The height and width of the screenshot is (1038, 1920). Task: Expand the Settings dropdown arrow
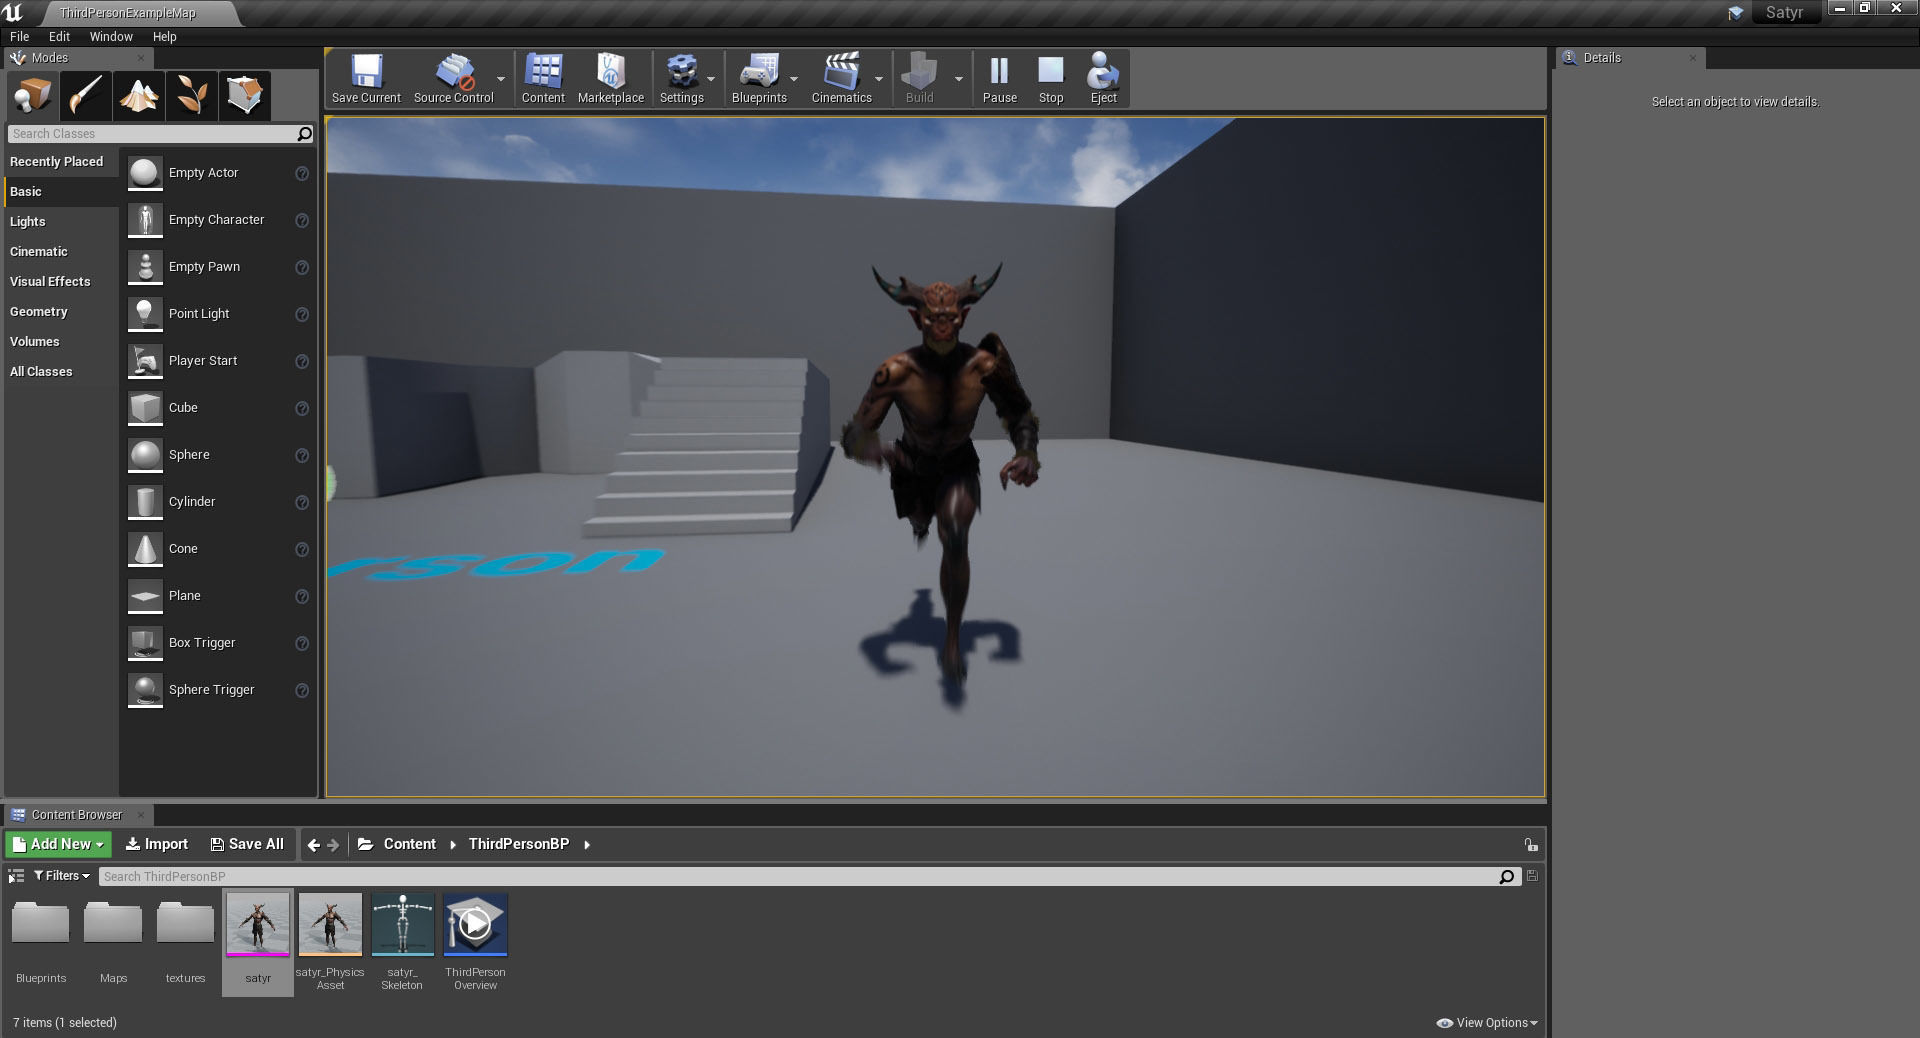[711, 79]
